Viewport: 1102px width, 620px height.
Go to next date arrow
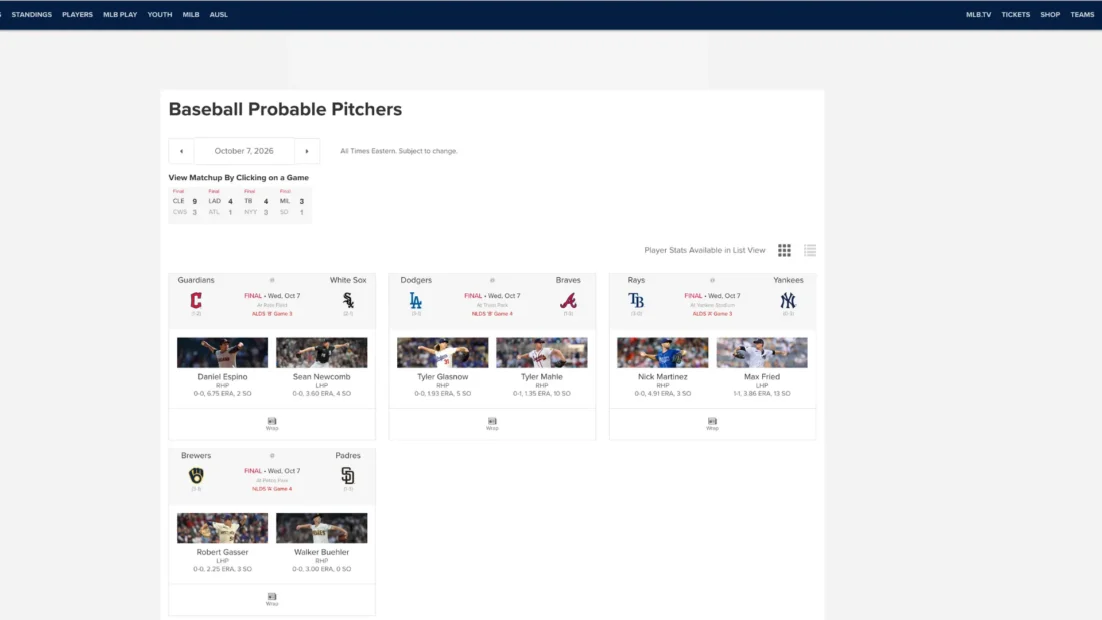tap(306, 151)
